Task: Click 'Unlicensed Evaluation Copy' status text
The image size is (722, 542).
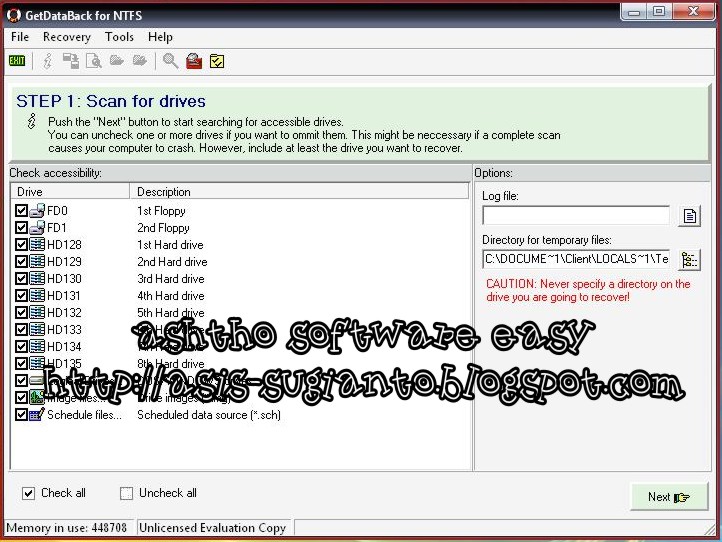Action: [x=212, y=528]
